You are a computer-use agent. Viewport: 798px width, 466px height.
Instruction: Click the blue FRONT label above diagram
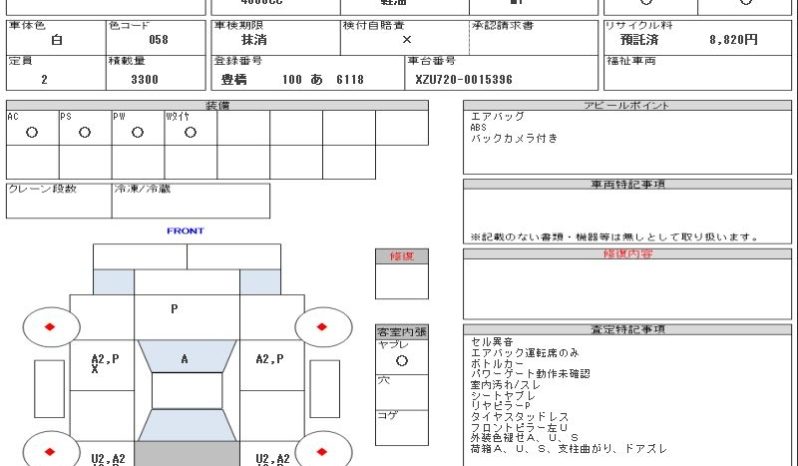[185, 231]
